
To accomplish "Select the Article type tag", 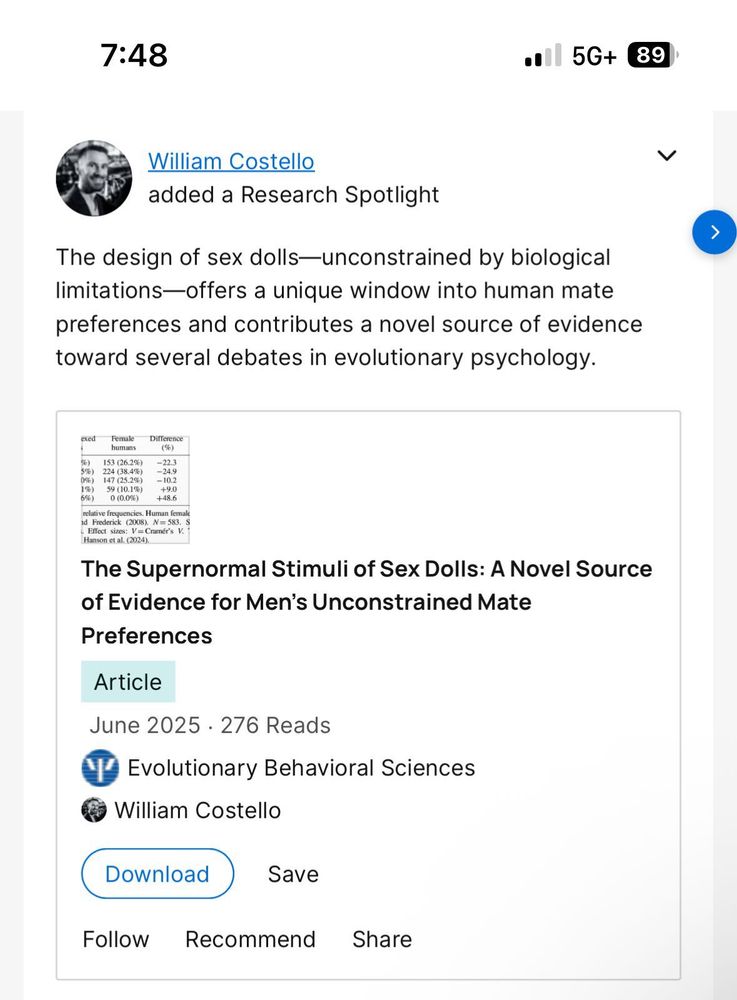I will (x=128, y=682).
